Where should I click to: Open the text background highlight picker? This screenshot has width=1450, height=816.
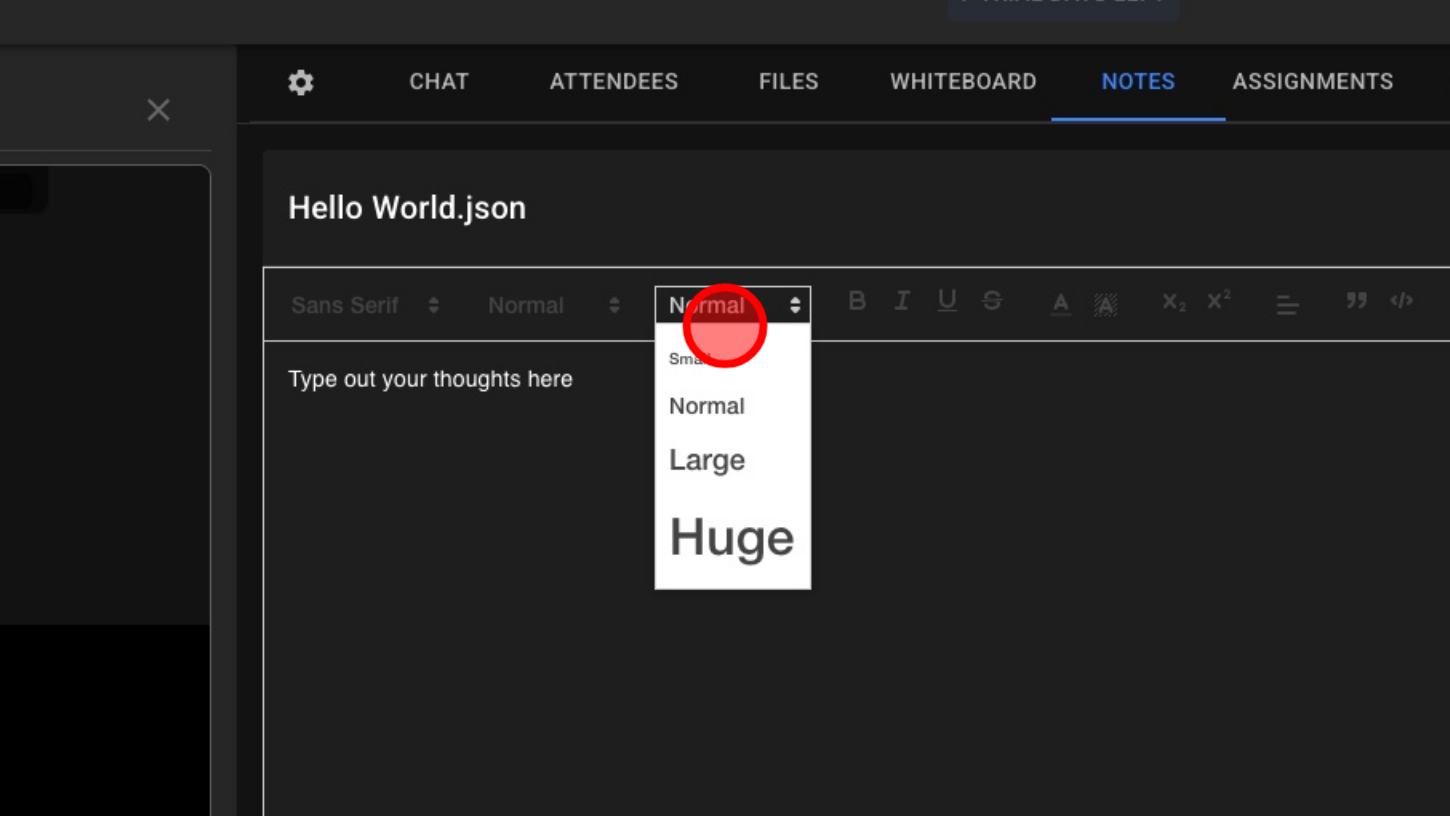[x=1105, y=304]
